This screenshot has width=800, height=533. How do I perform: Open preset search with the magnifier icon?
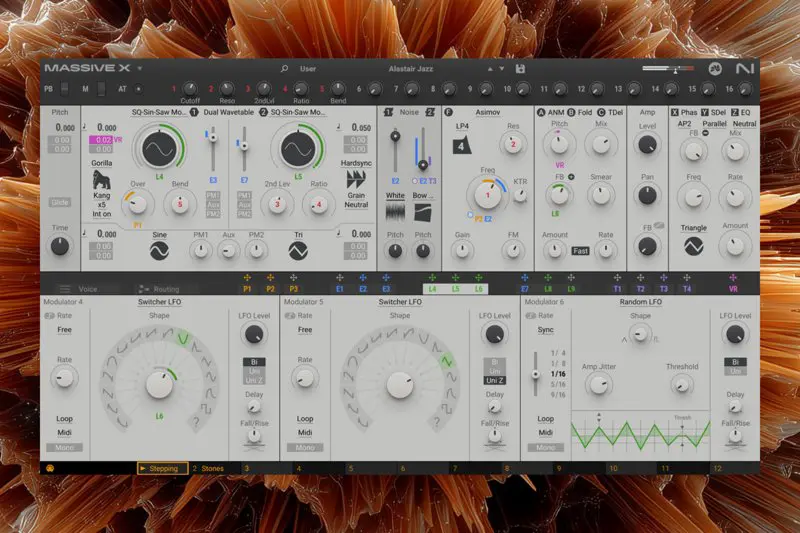pos(285,70)
